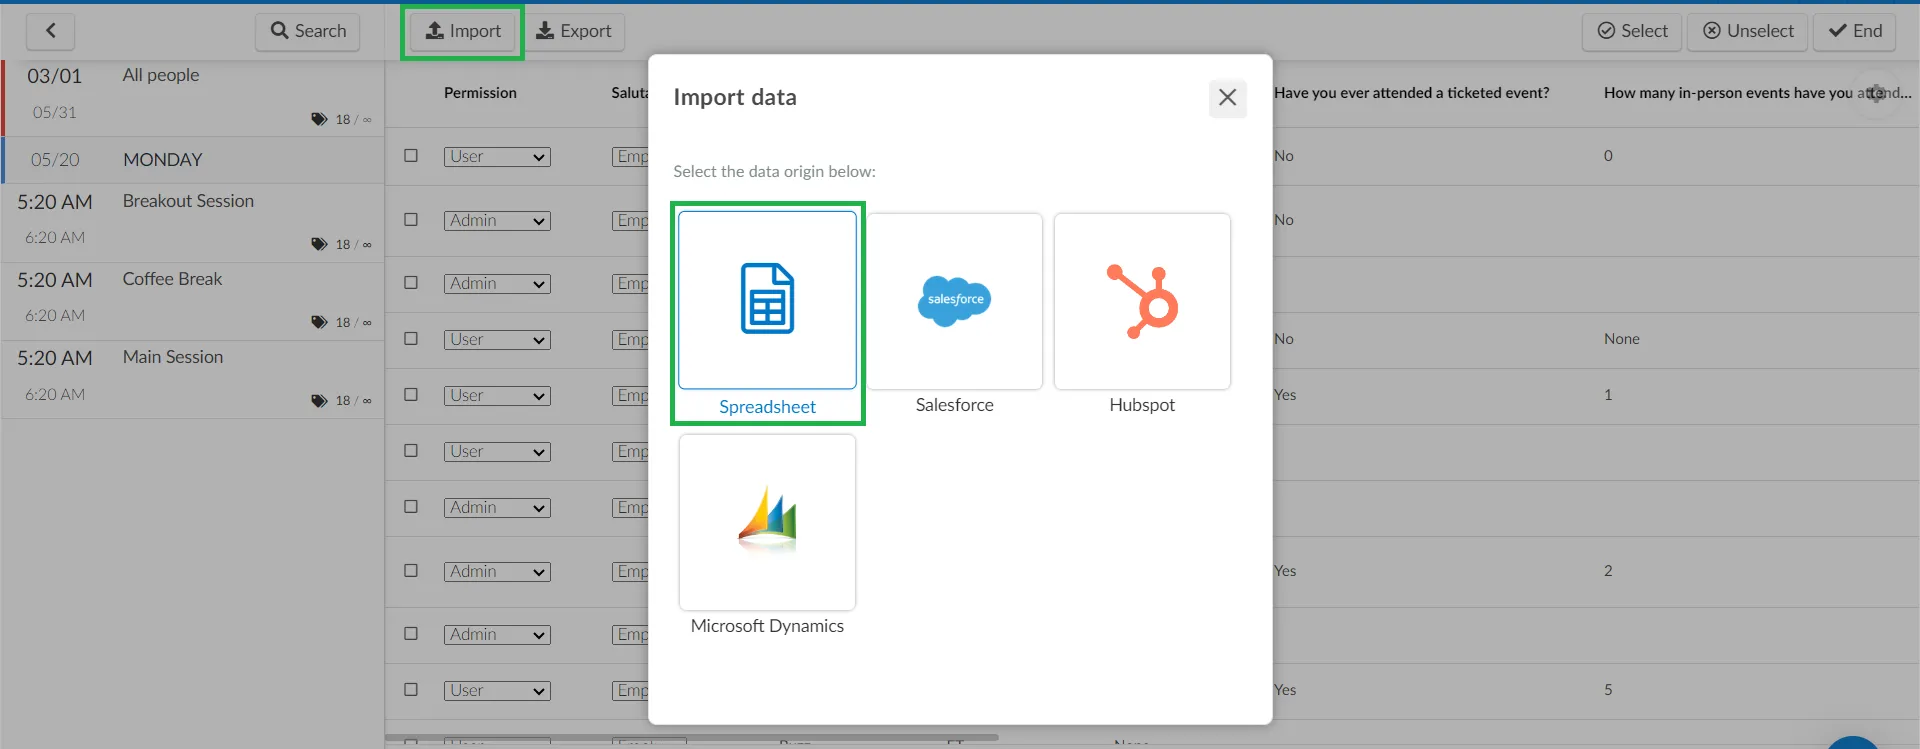
Task: Choose the Hubspot sprocket icon
Action: coord(1142,301)
